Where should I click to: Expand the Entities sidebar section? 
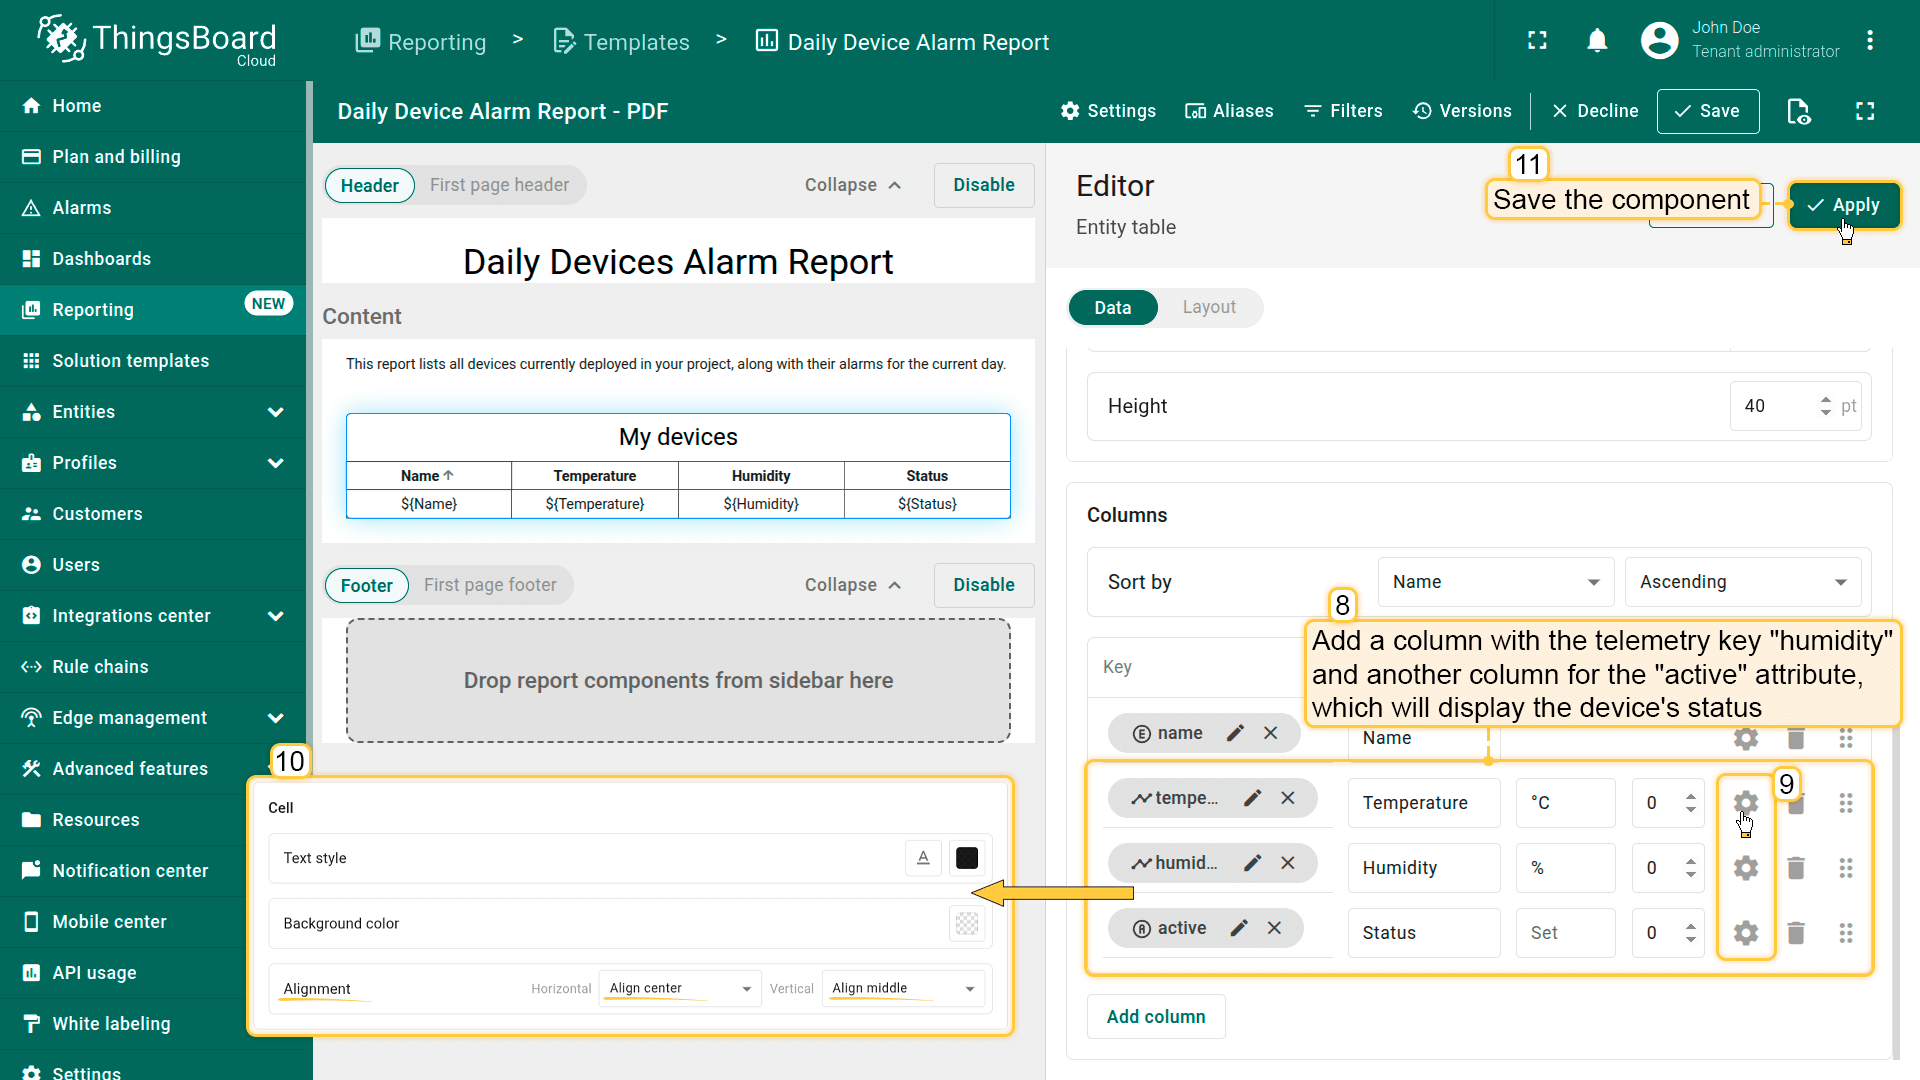[x=275, y=412]
